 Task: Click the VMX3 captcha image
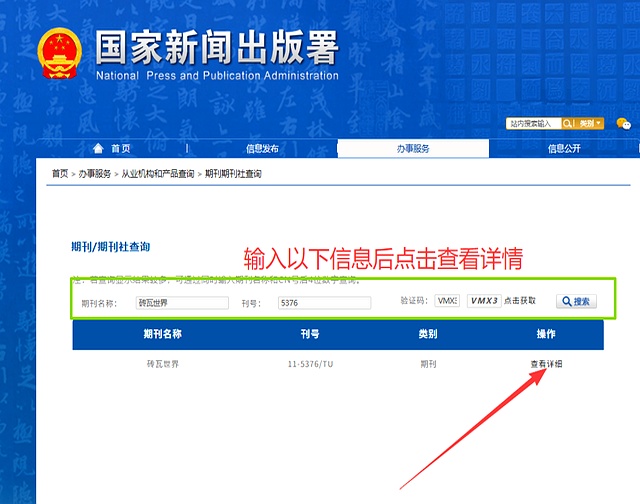coord(484,301)
